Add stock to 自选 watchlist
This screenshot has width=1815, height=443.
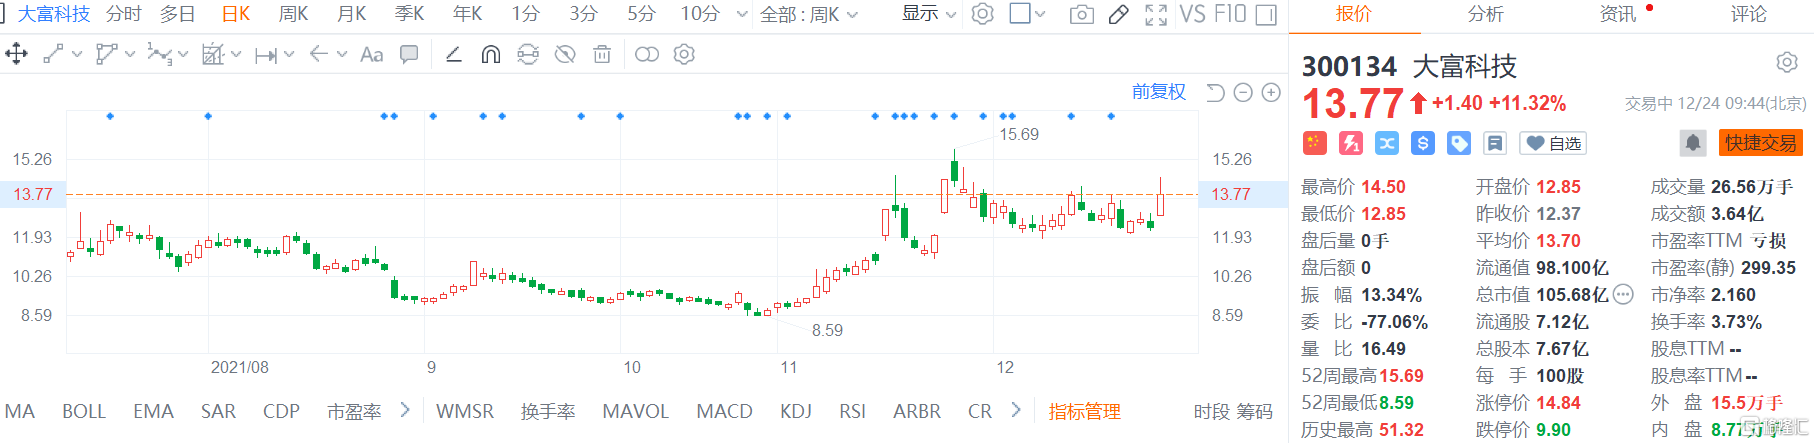tap(1553, 143)
